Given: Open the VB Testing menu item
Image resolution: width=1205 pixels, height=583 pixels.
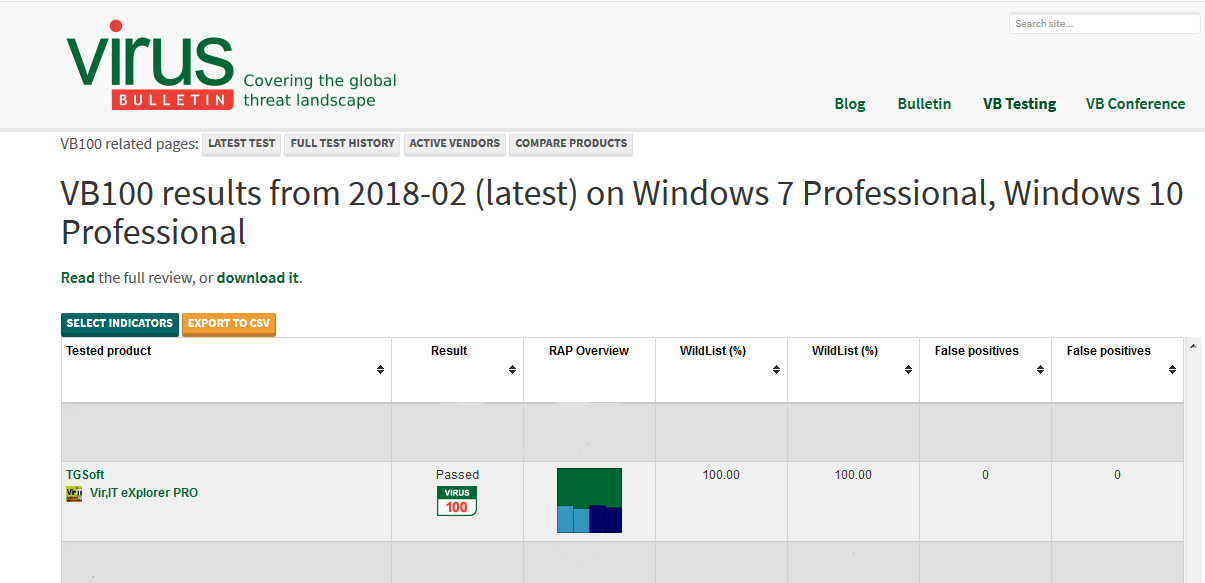Looking at the screenshot, I should pyautogui.click(x=1019, y=104).
